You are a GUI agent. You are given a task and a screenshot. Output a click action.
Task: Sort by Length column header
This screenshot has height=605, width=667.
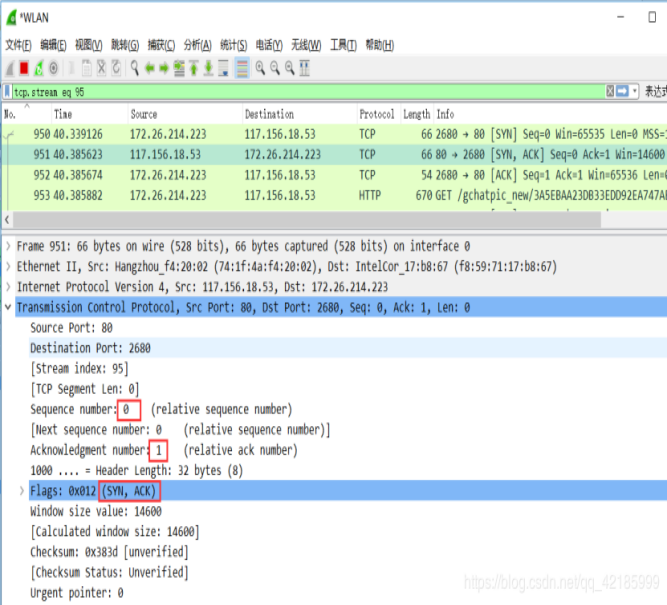417,114
